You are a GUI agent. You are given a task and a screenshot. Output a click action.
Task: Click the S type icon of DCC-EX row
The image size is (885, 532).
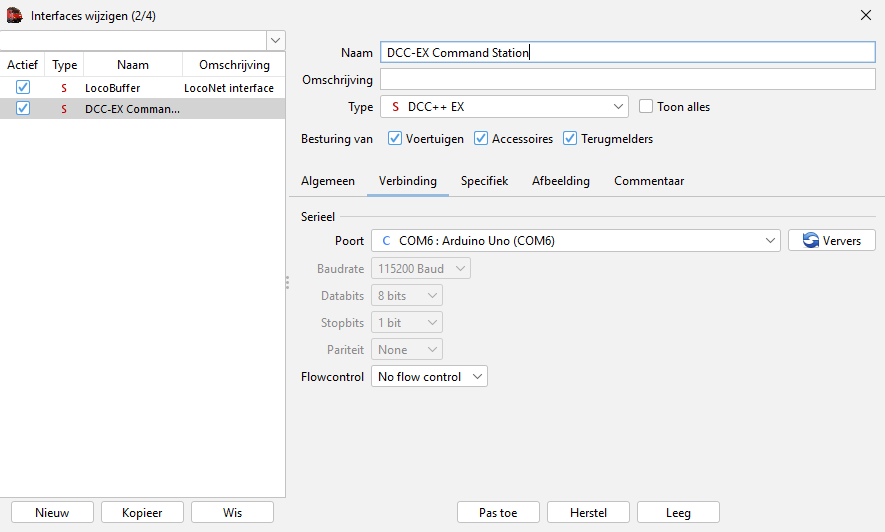[x=64, y=109]
